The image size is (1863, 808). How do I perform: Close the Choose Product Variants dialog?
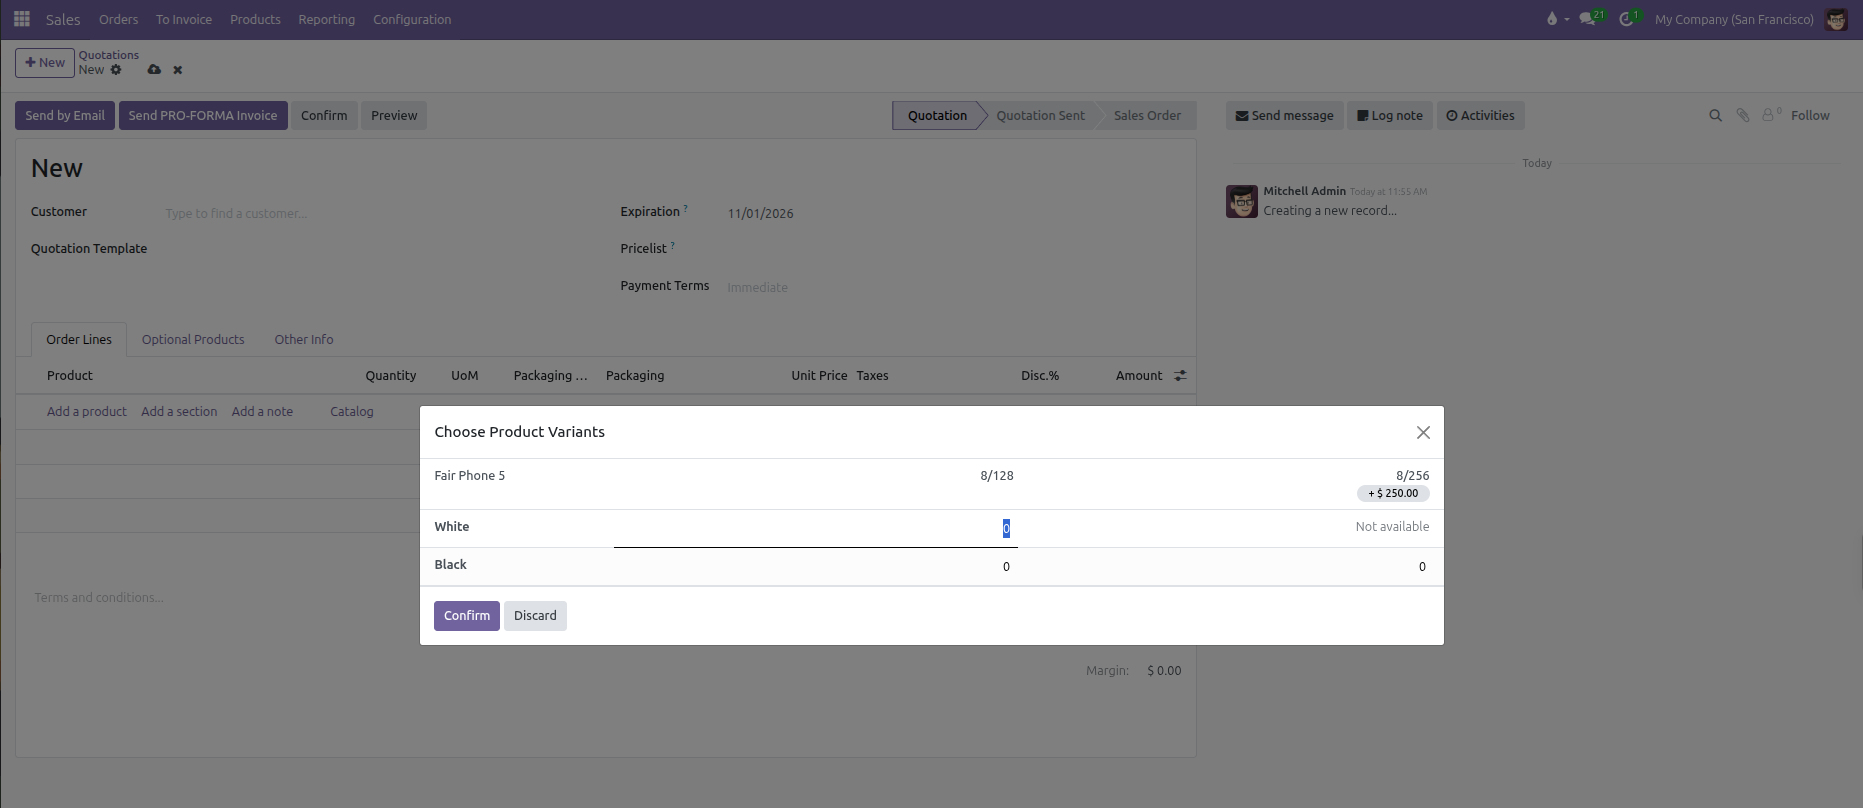tap(1423, 432)
